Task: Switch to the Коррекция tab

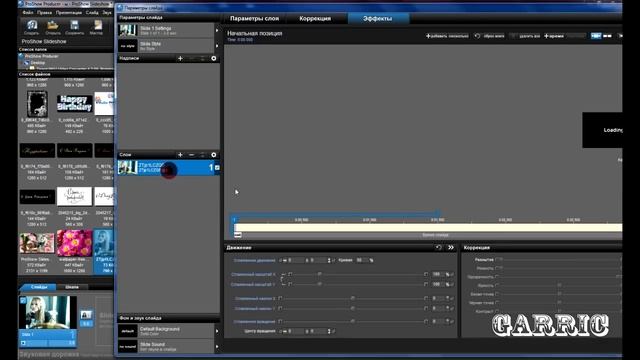Action: coord(315,18)
